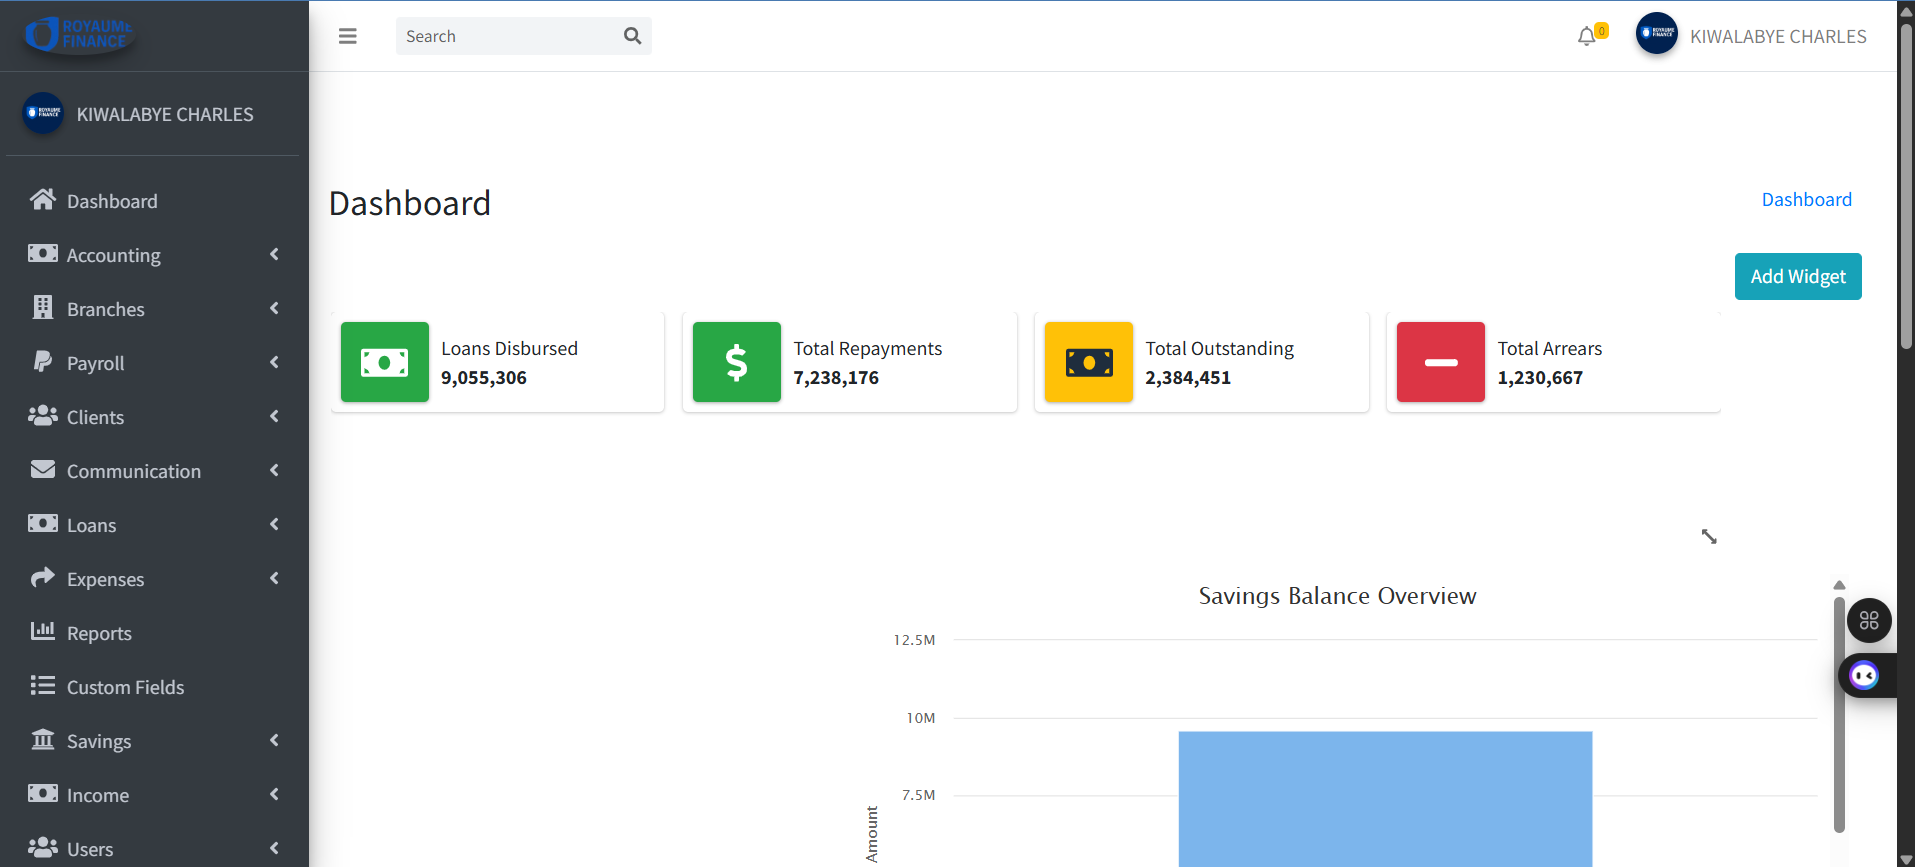The image size is (1915, 867).
Task: Open Custom Fields in sidebar
Action: [x=125, y=687]
